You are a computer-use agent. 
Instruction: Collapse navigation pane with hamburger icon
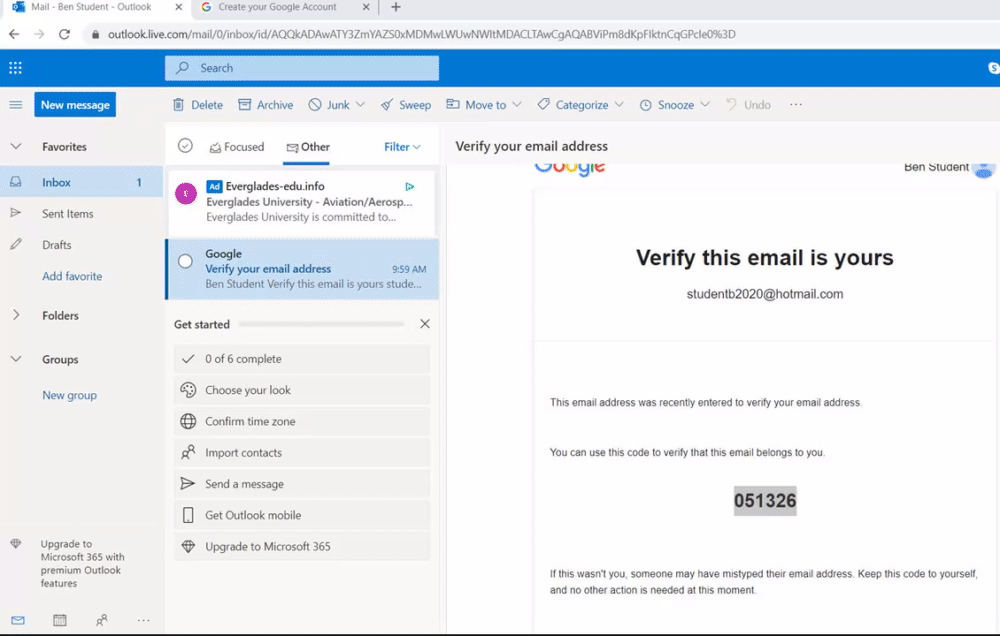(x=16, y=105)
